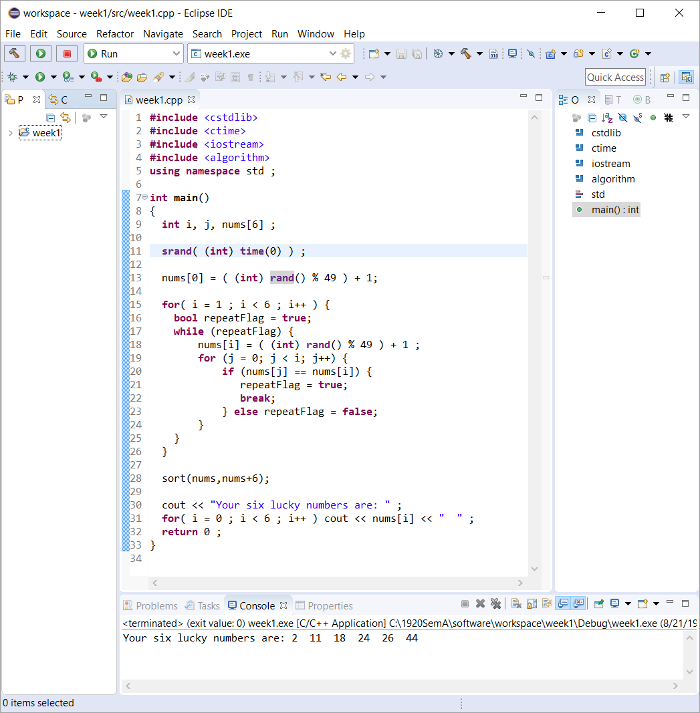The width and height of the screenshot is (700, 713).
Task: Click the editor vertical scrollbar down arrow
Action: [534, 568]
